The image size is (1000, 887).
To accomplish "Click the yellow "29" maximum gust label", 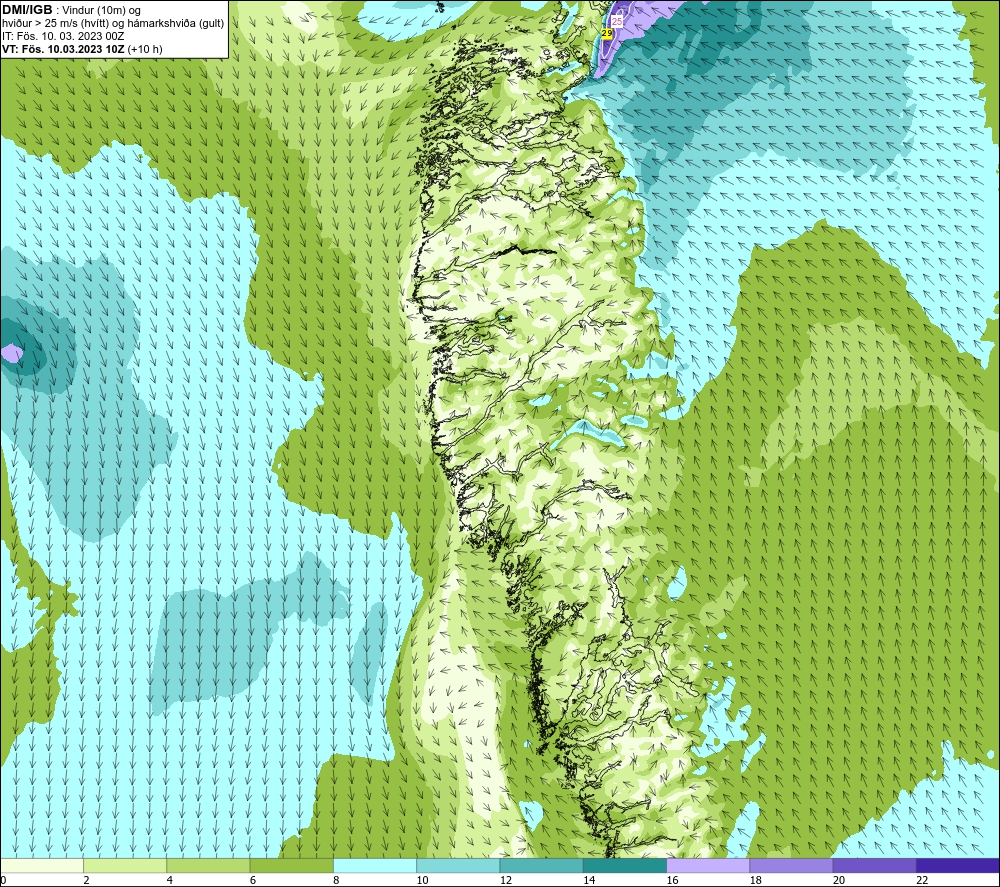I will 607,34.
